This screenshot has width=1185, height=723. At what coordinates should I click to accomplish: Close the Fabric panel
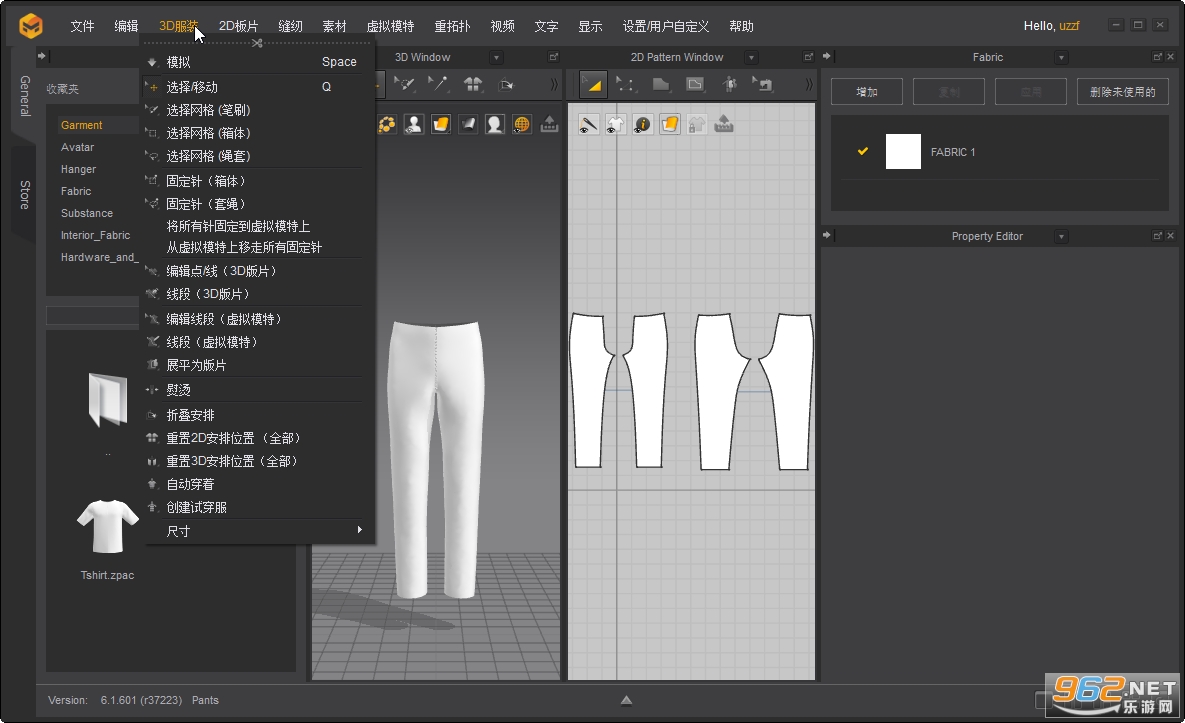1171,57
